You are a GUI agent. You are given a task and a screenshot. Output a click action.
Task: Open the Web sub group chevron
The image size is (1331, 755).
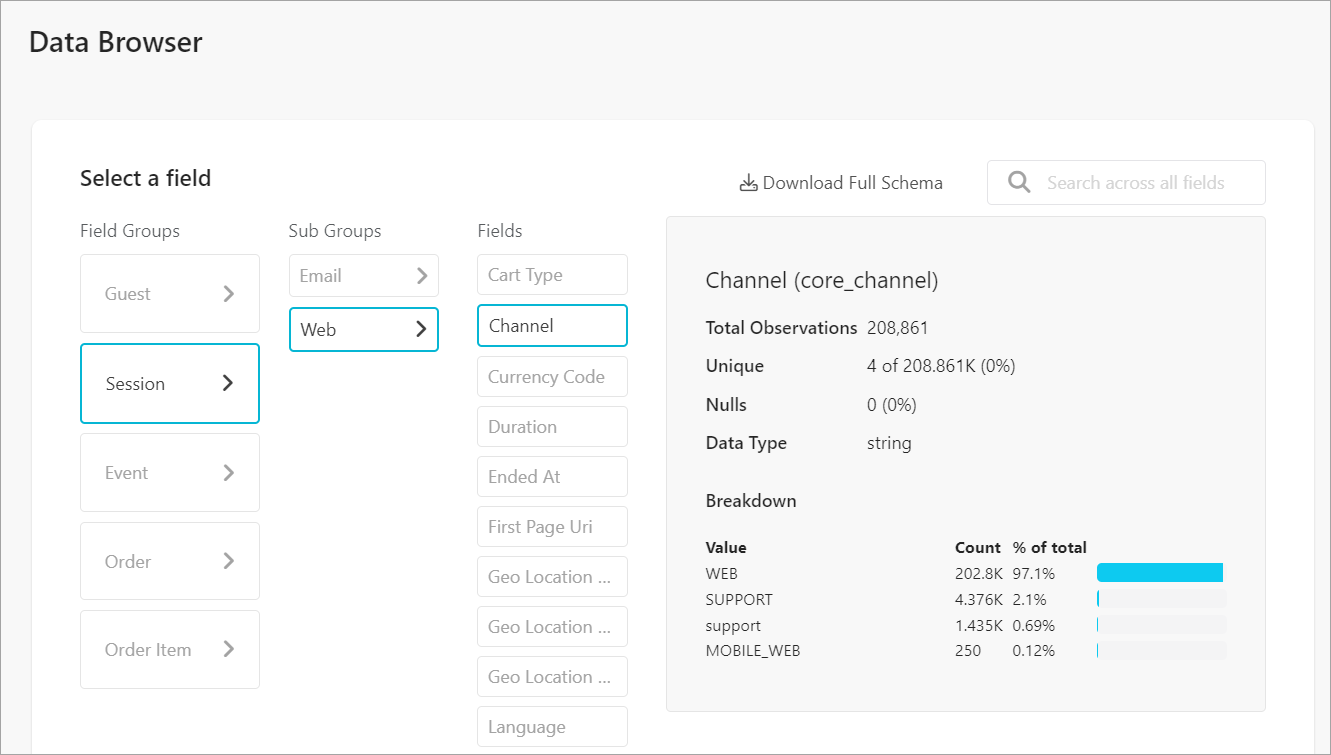pyautogui.click(x=421, y=329)
